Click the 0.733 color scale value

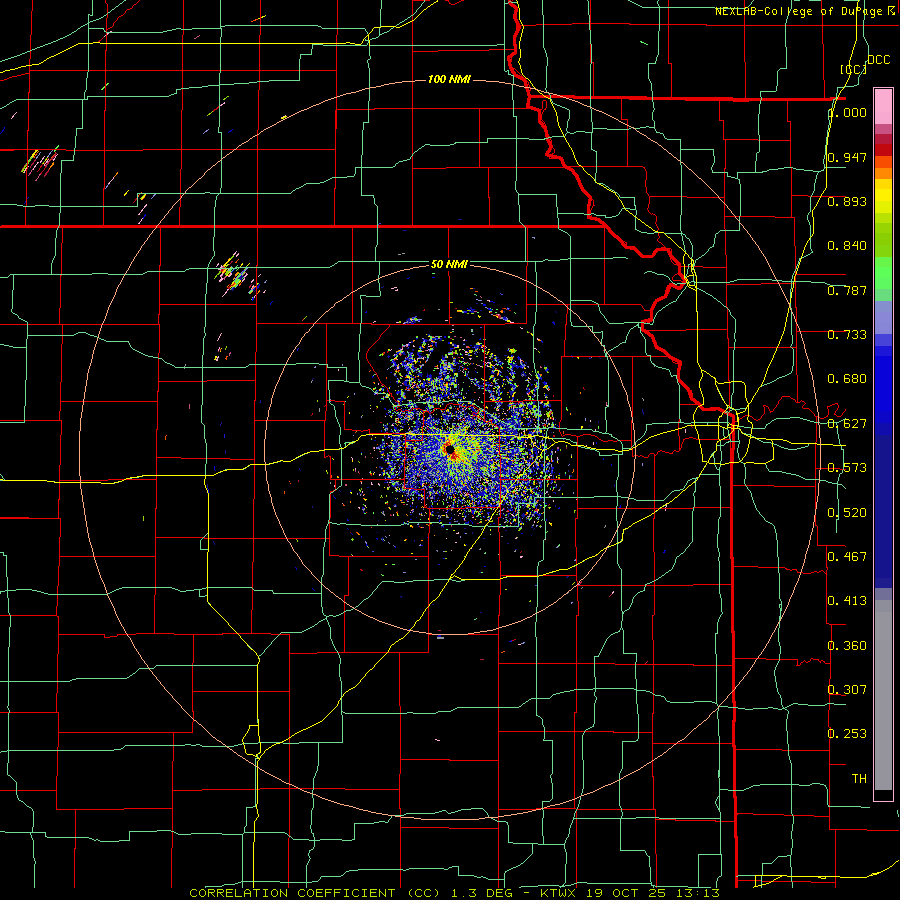click(x=847, y=335)
